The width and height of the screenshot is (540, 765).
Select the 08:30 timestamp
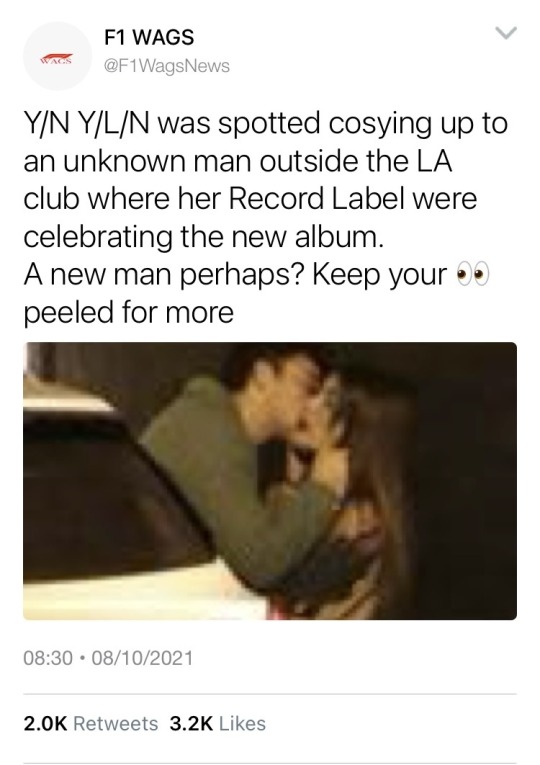tap(48, 658)
